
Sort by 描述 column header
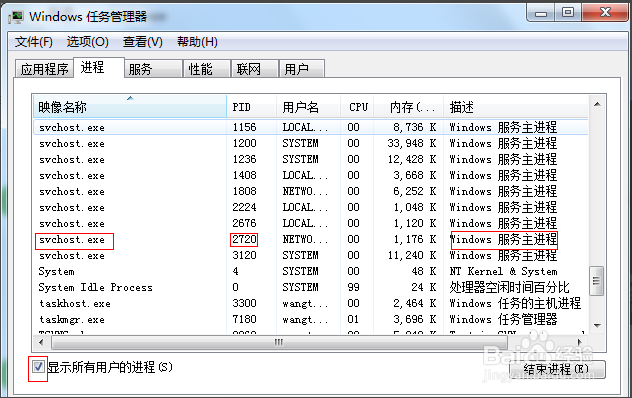pos(516,107)
